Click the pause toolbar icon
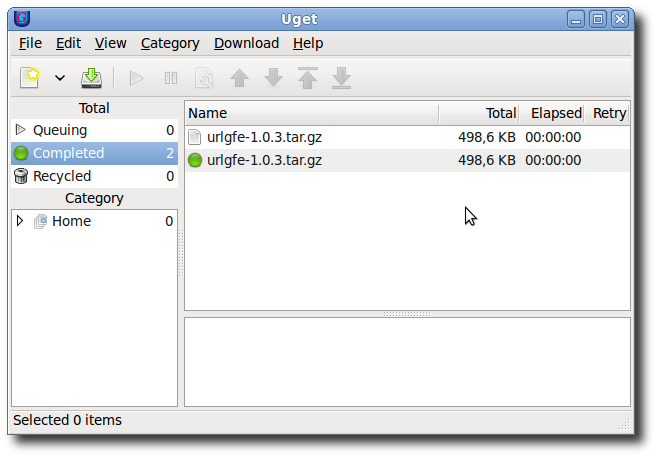 (x=171, y=78)
